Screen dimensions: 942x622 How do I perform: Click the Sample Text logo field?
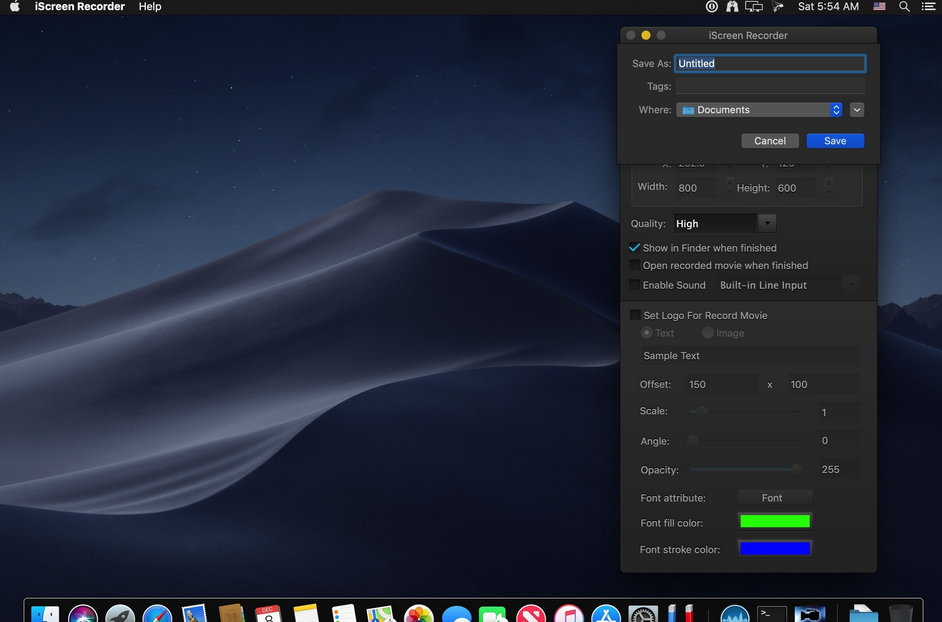[x=749, y=356]
